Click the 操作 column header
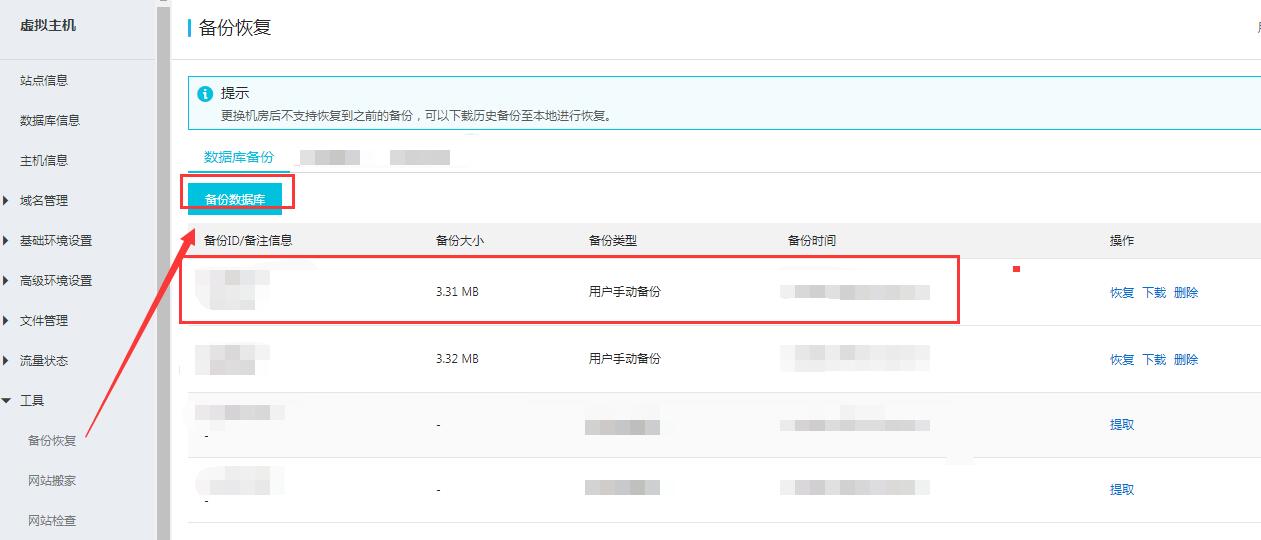 point(1122,241)
